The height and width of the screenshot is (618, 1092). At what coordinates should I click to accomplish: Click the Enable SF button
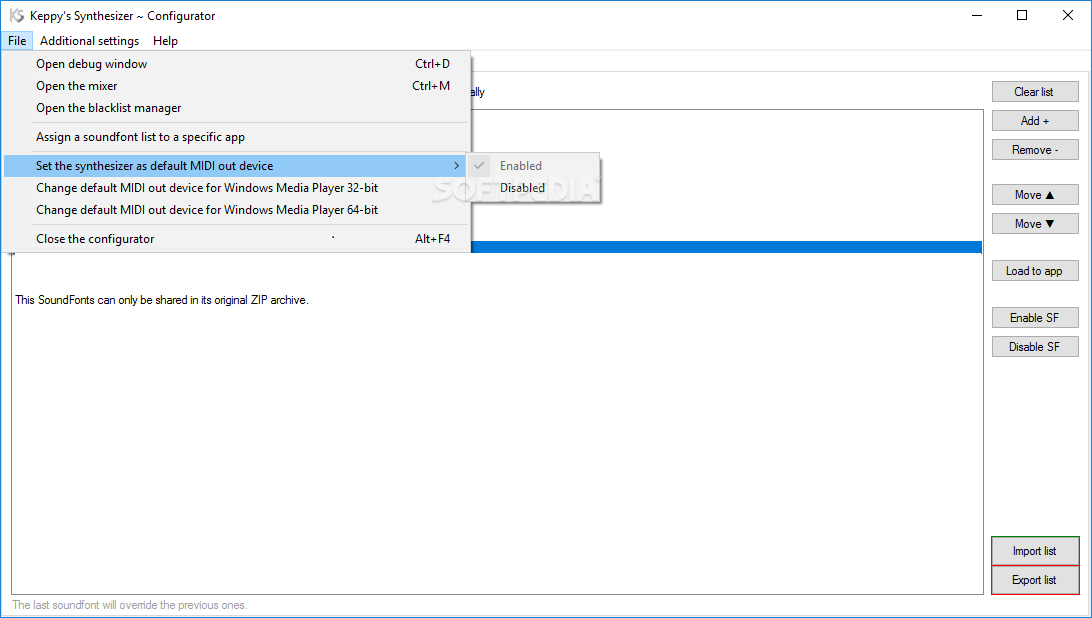1035,318
